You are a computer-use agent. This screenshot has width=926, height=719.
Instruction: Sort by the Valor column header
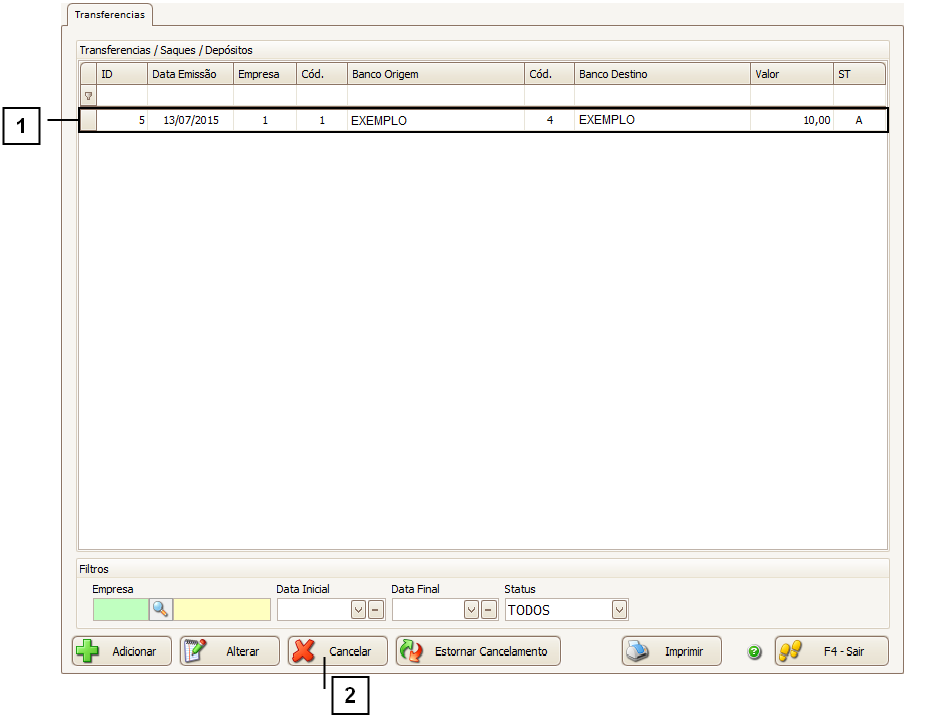[x=791, y=74]
